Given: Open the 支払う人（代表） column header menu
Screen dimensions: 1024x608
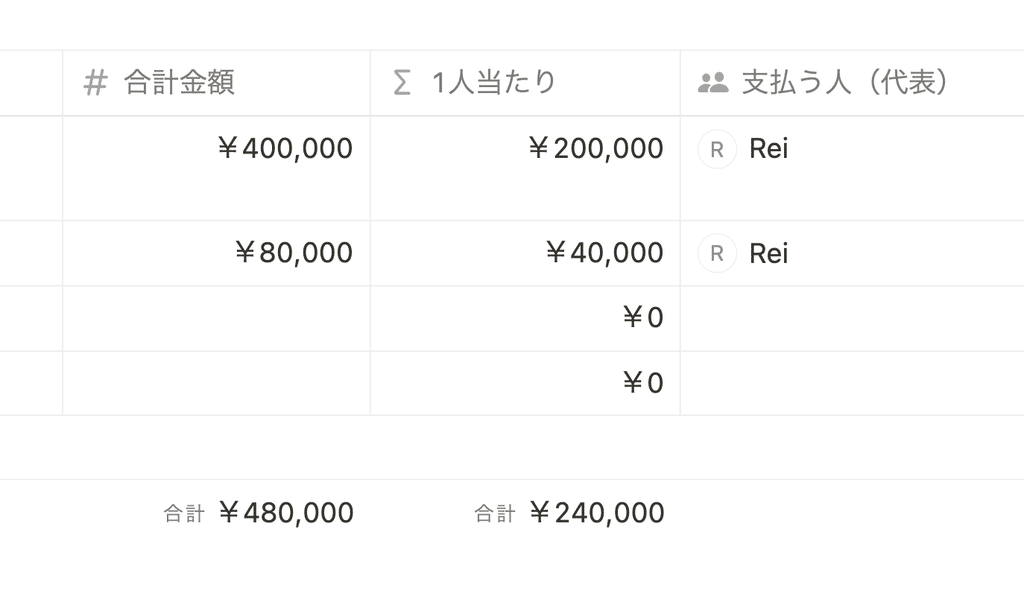Looking at the screenshot, I should point(852,83).
